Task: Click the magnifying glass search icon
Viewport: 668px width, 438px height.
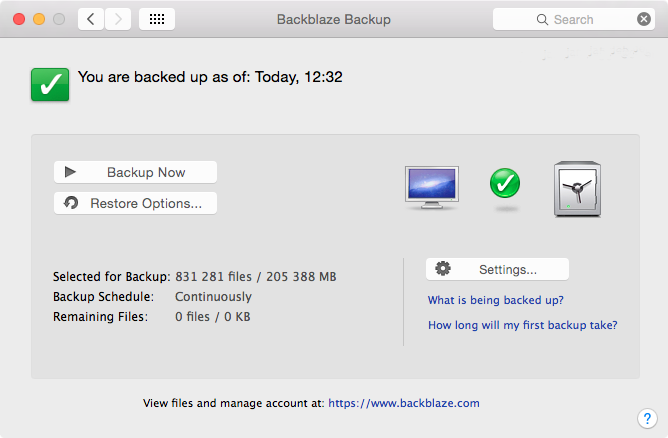Action: (542, 20)
